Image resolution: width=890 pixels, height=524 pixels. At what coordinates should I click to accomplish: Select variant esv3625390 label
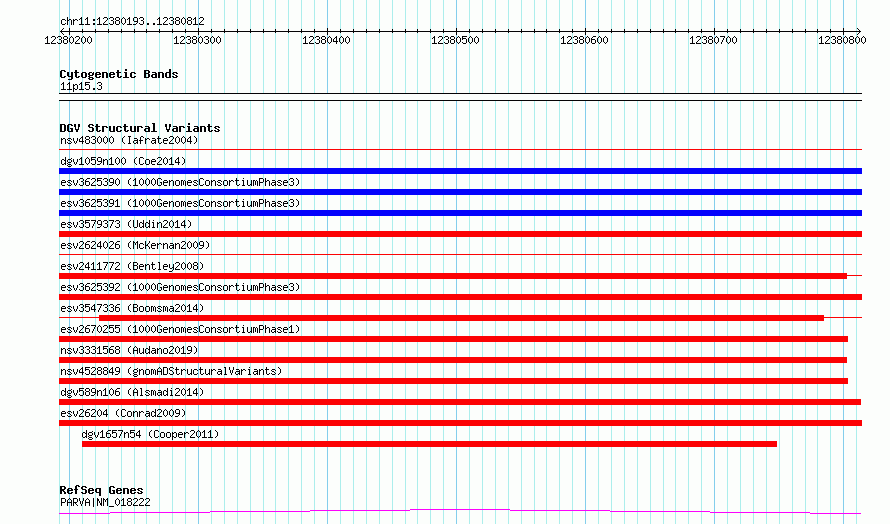pos(180,182)
